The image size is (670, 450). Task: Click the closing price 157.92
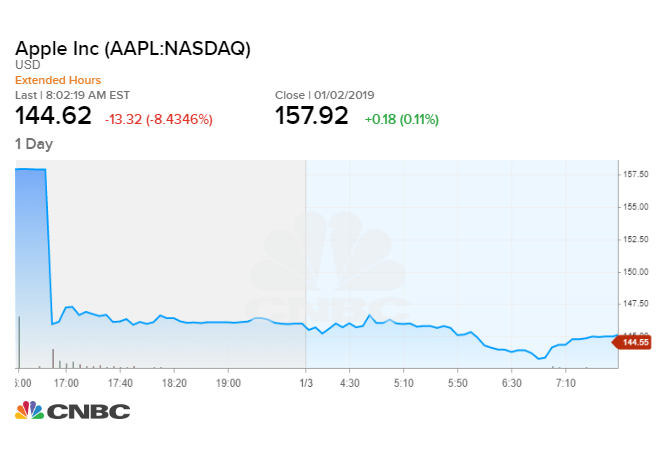point(312,116)
